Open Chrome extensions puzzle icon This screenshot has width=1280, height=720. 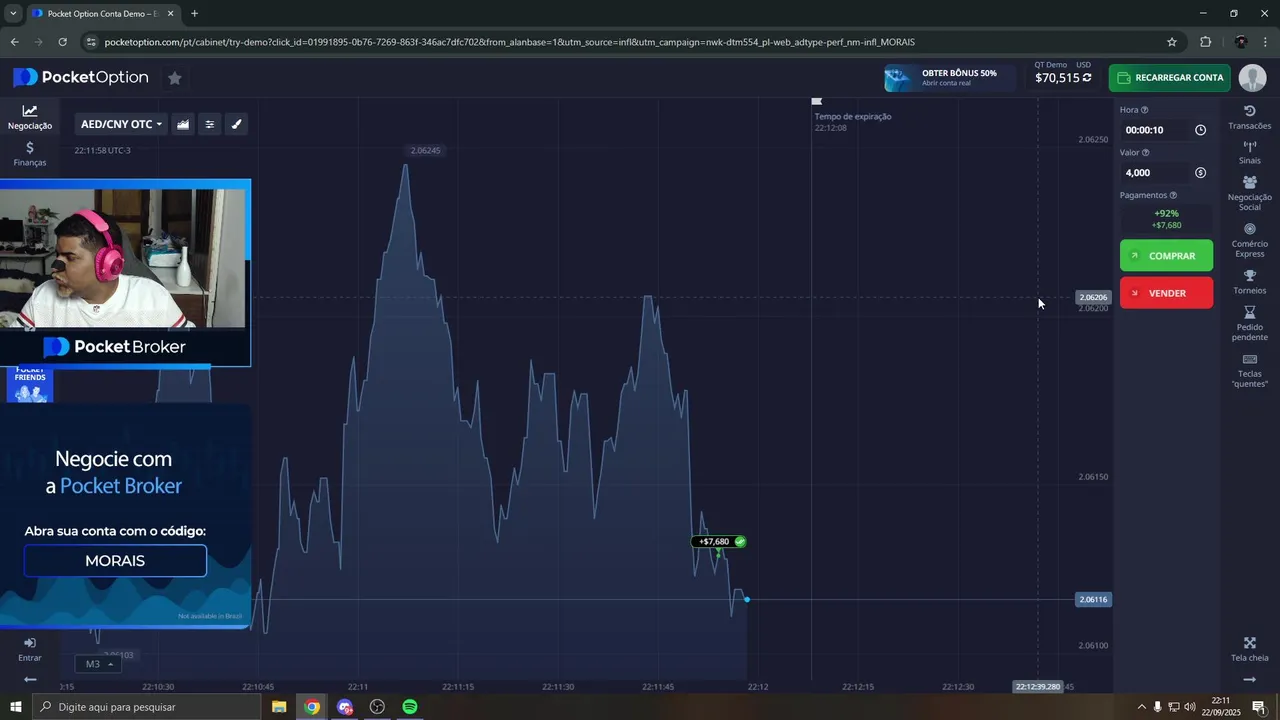pos(1205,42)
